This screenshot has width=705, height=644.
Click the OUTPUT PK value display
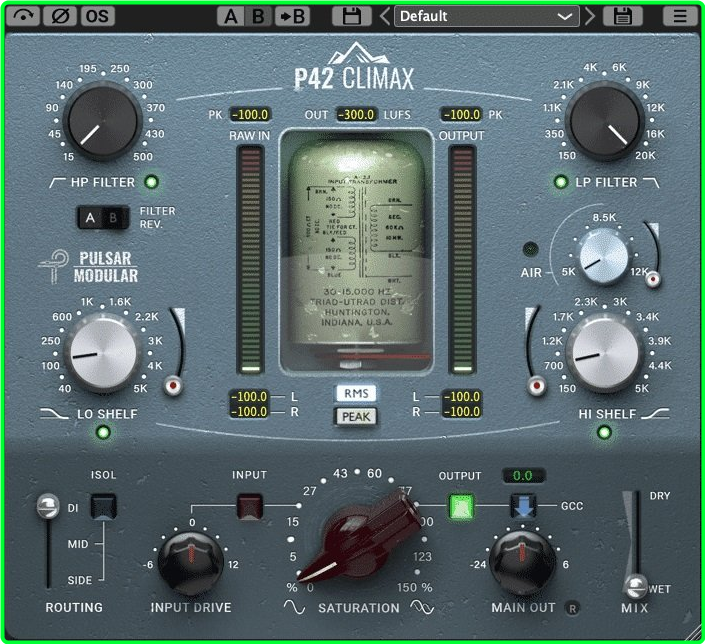point(462,115)
